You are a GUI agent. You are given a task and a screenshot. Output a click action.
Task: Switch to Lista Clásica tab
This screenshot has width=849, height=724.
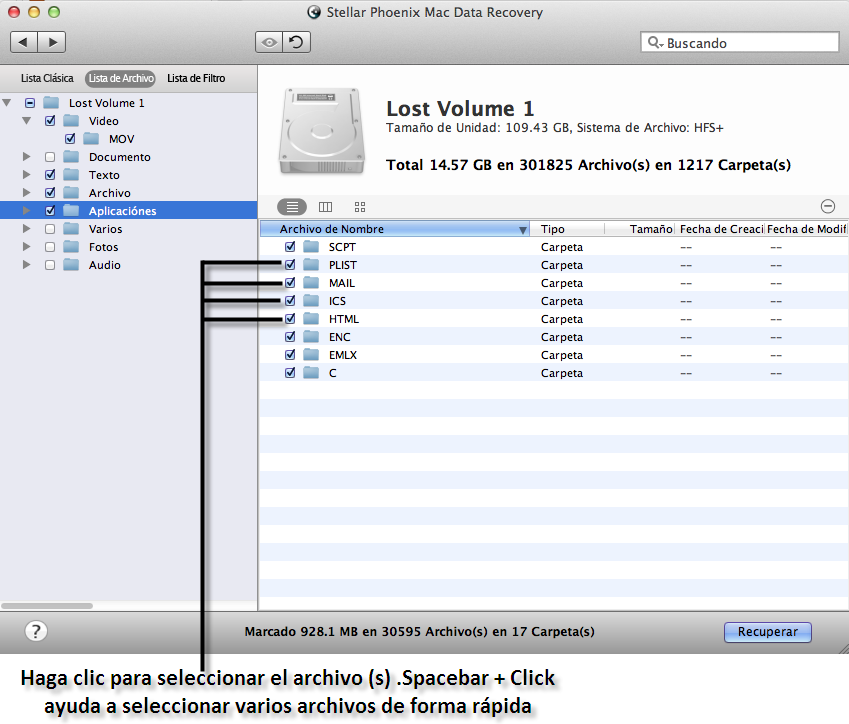47,79
